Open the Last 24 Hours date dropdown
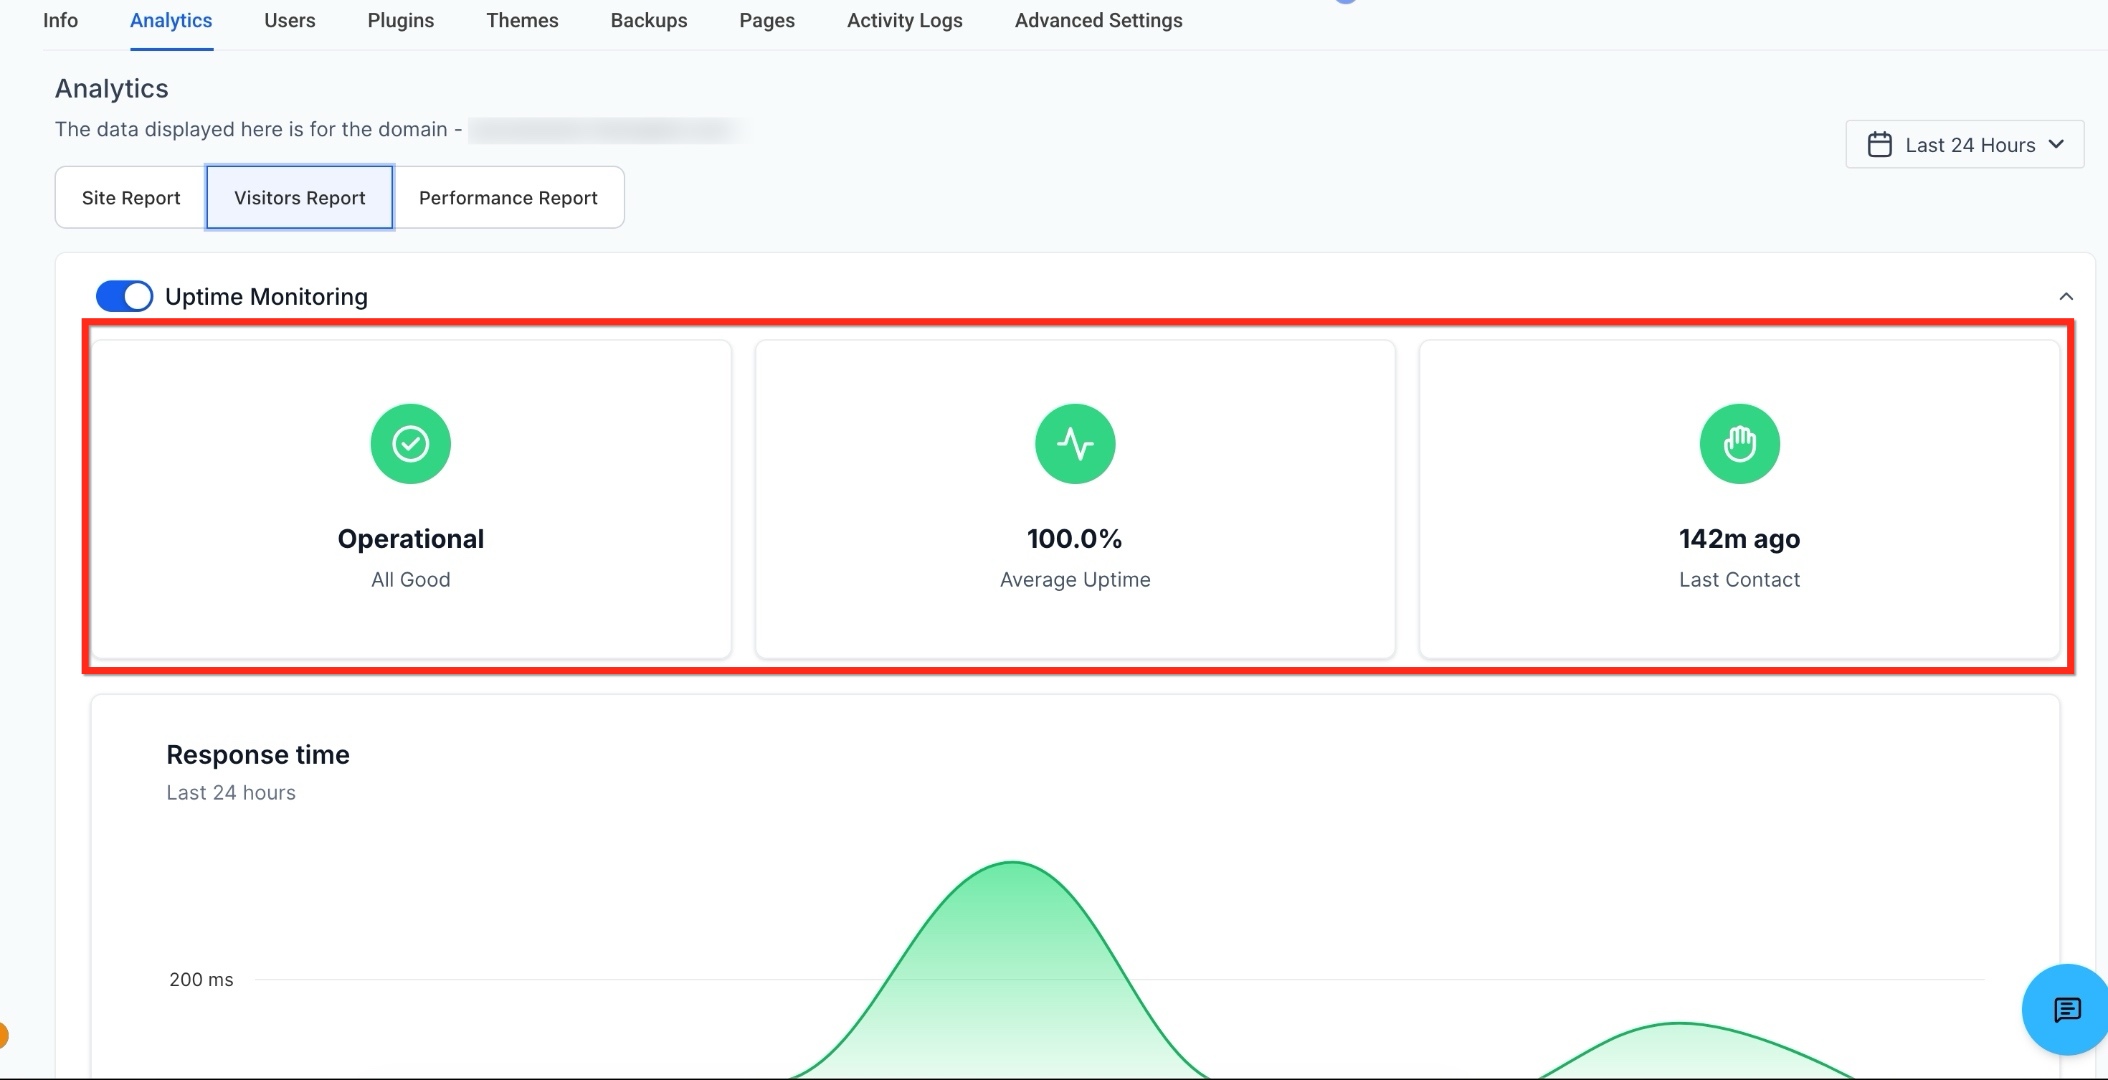This screenshot has width=2108, height=1080. click(x=1964, y=145)
